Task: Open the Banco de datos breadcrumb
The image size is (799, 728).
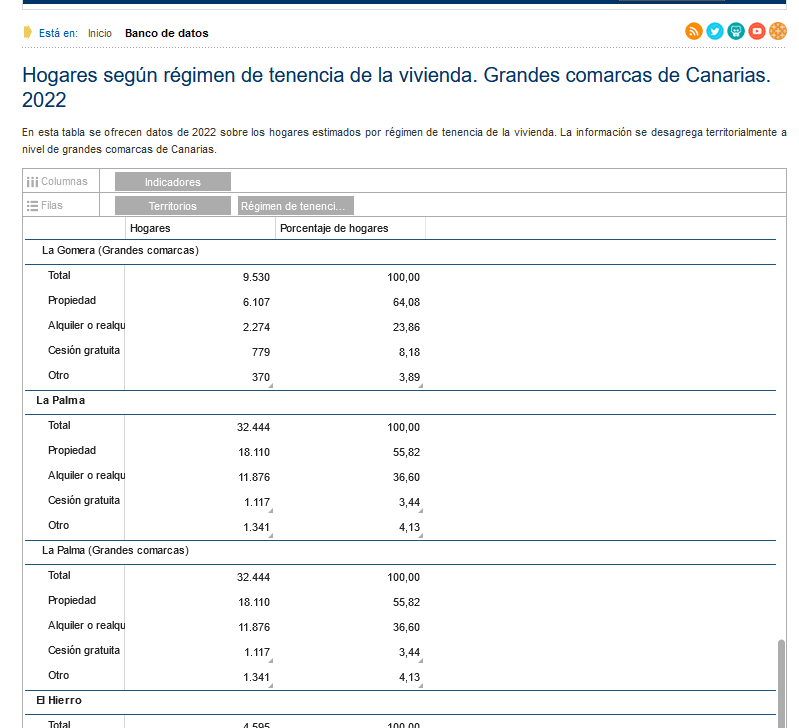Action: tap(166, 33)
